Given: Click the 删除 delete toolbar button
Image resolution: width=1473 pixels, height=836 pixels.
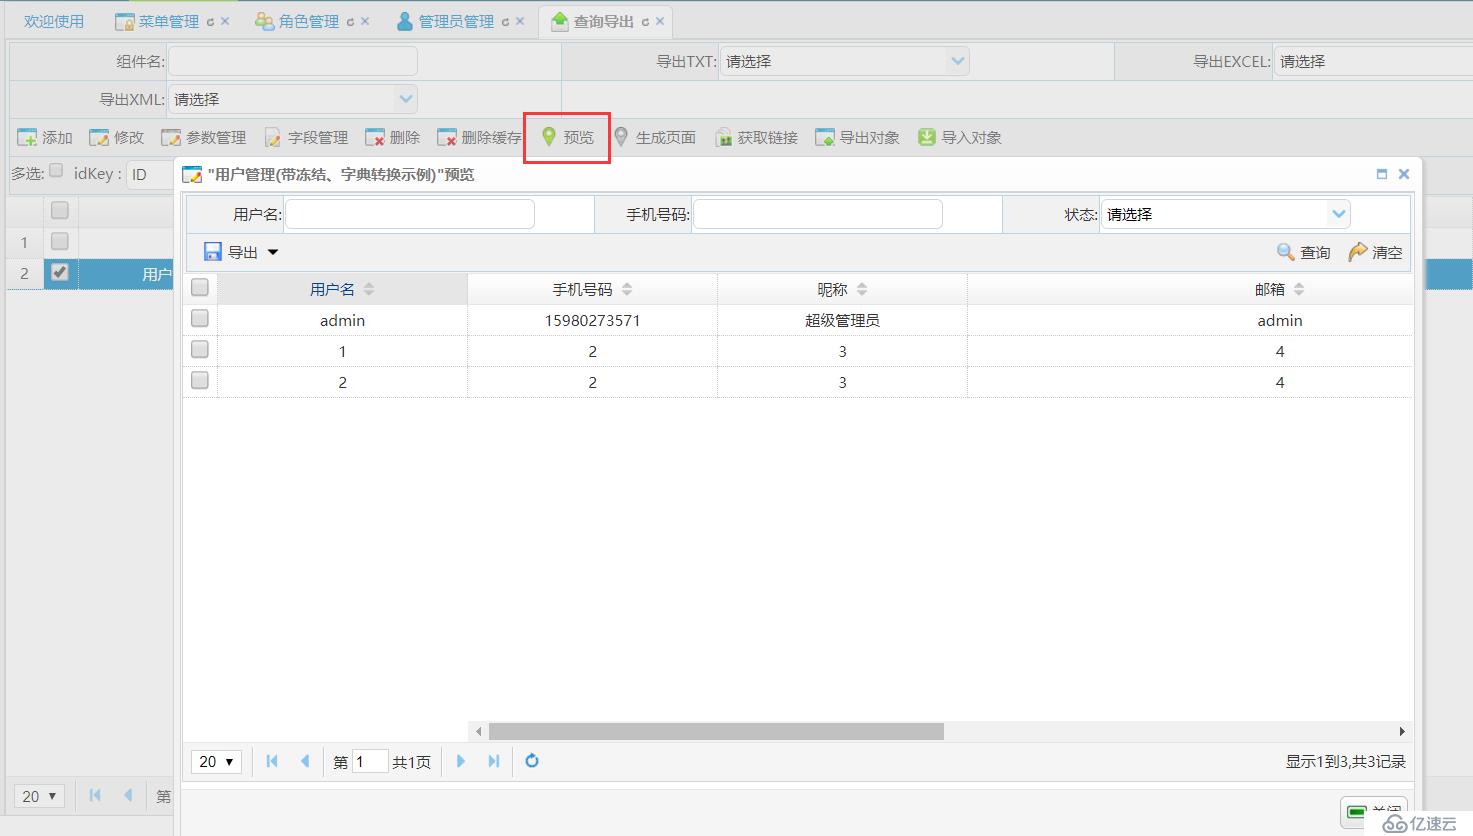Looking at the screenshot, I should (x=393, y=137).
